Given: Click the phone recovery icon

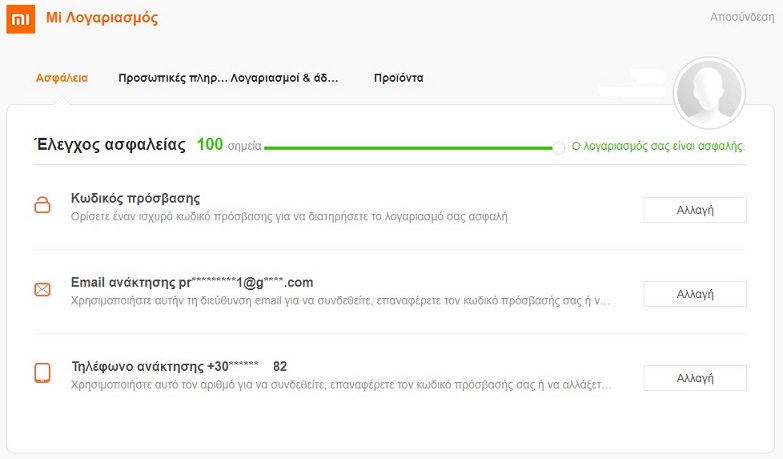Looking at the screenshot, I should pyautogui.click(x=42, y=373).
